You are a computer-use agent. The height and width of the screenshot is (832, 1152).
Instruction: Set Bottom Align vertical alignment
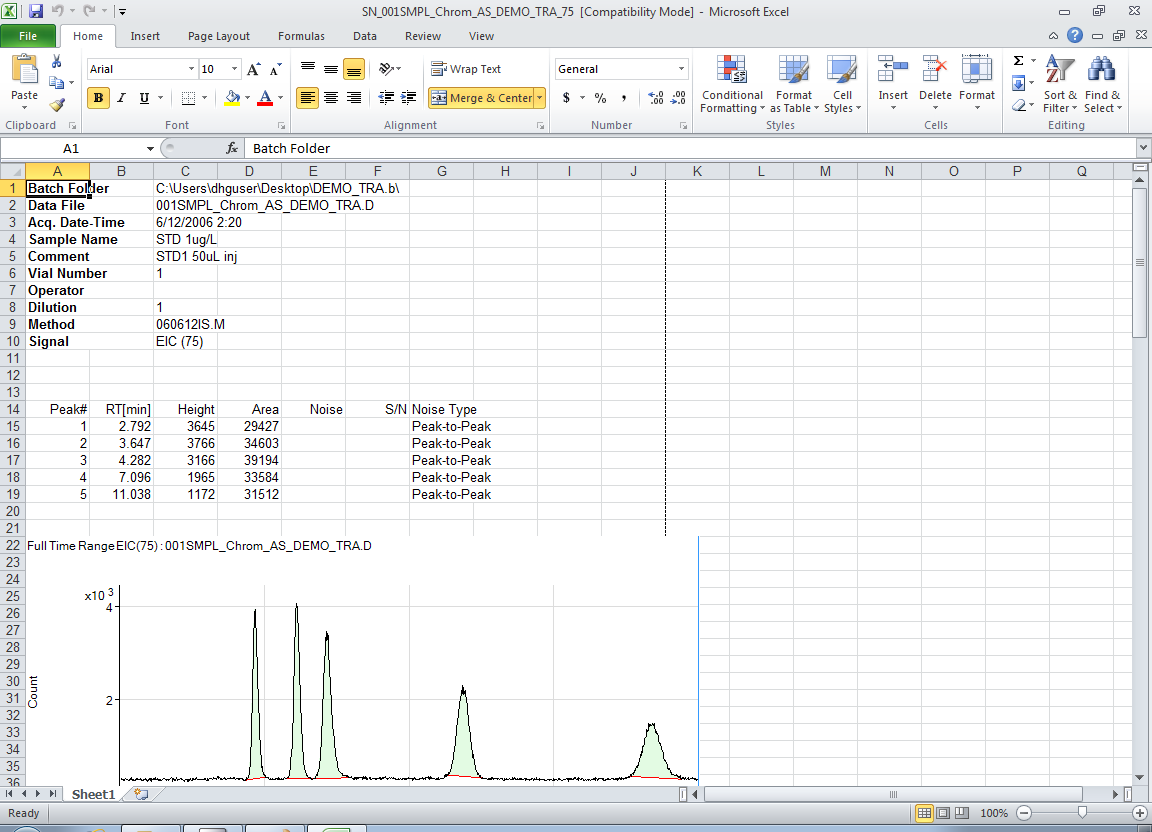coord(354,69)
